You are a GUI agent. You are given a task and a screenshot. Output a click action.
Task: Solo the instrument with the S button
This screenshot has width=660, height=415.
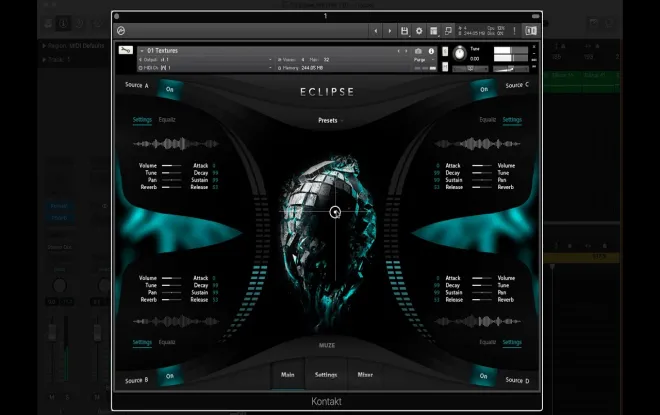tap(445, 51)
